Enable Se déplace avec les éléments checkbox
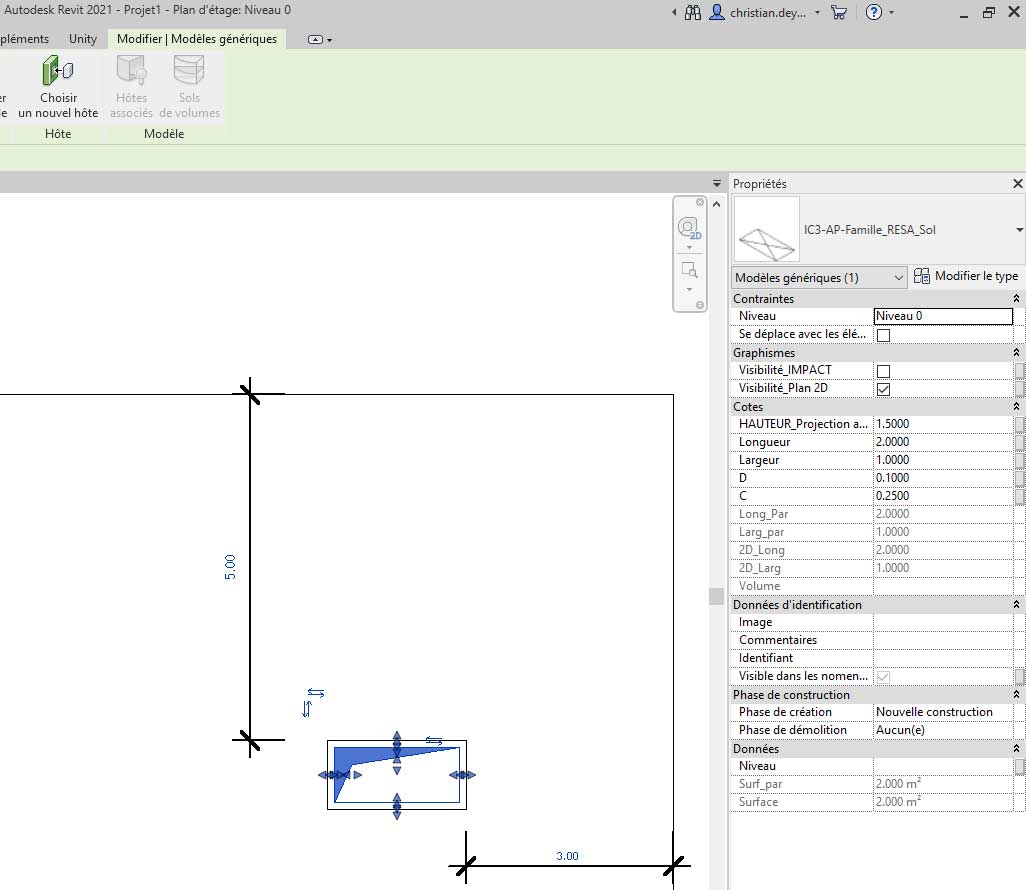1026x890 pixels. 883,335
